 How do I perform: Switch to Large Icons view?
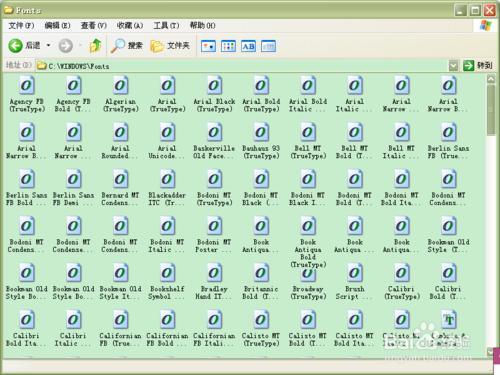point(208,46)
